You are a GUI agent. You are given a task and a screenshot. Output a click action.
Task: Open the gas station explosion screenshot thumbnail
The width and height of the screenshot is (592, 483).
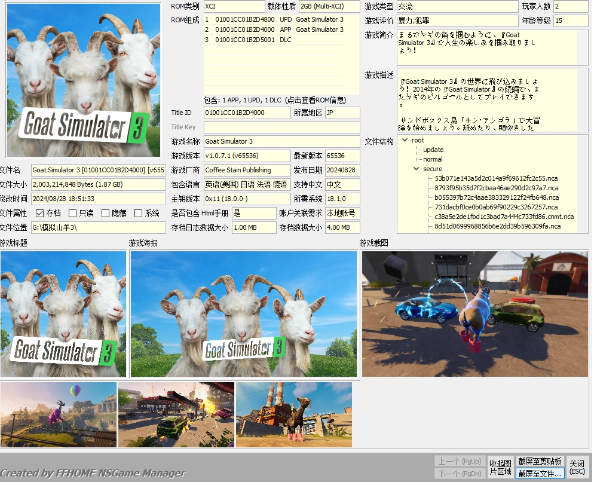176,414
